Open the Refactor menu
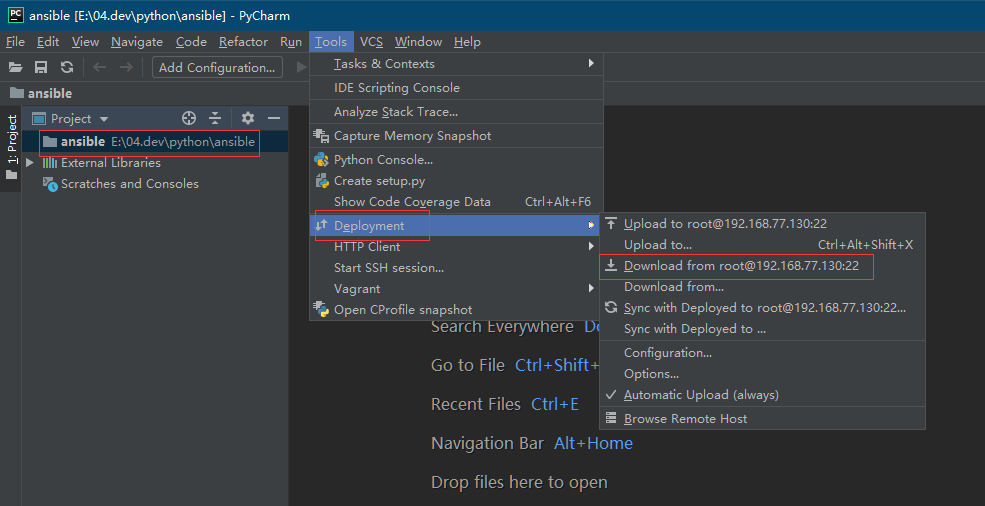The image size is (985, 506). tap(244, 42)
